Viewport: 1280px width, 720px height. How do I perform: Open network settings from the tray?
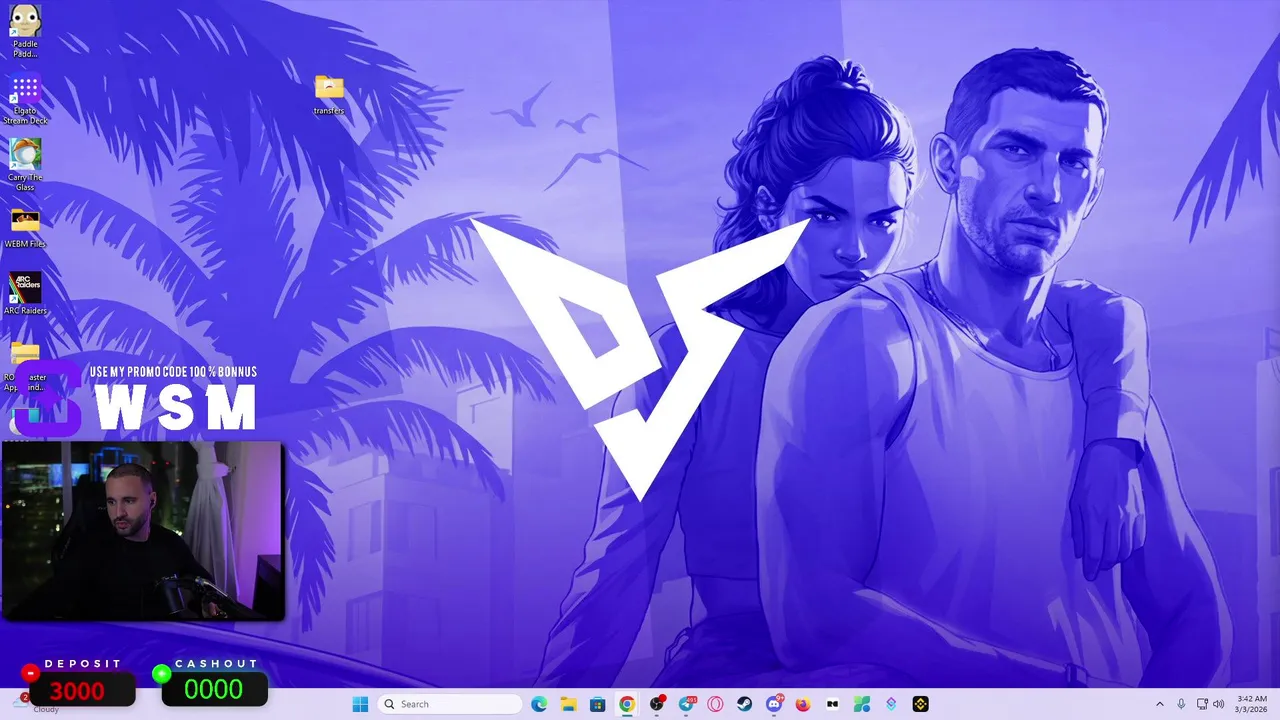pyautogui.click(x=1202, y=704)
